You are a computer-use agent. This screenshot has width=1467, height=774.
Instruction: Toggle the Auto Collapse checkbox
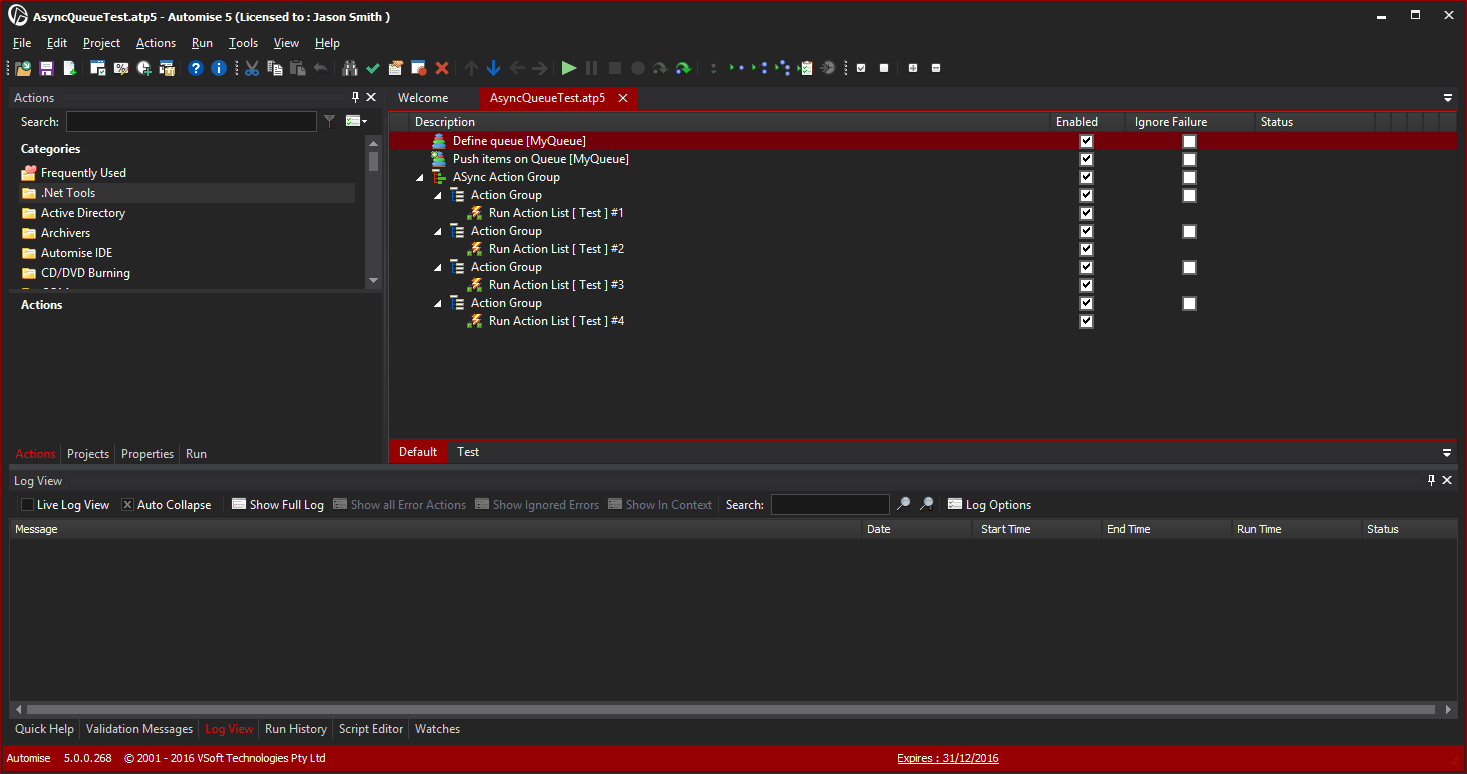click(x=127, y=505)
